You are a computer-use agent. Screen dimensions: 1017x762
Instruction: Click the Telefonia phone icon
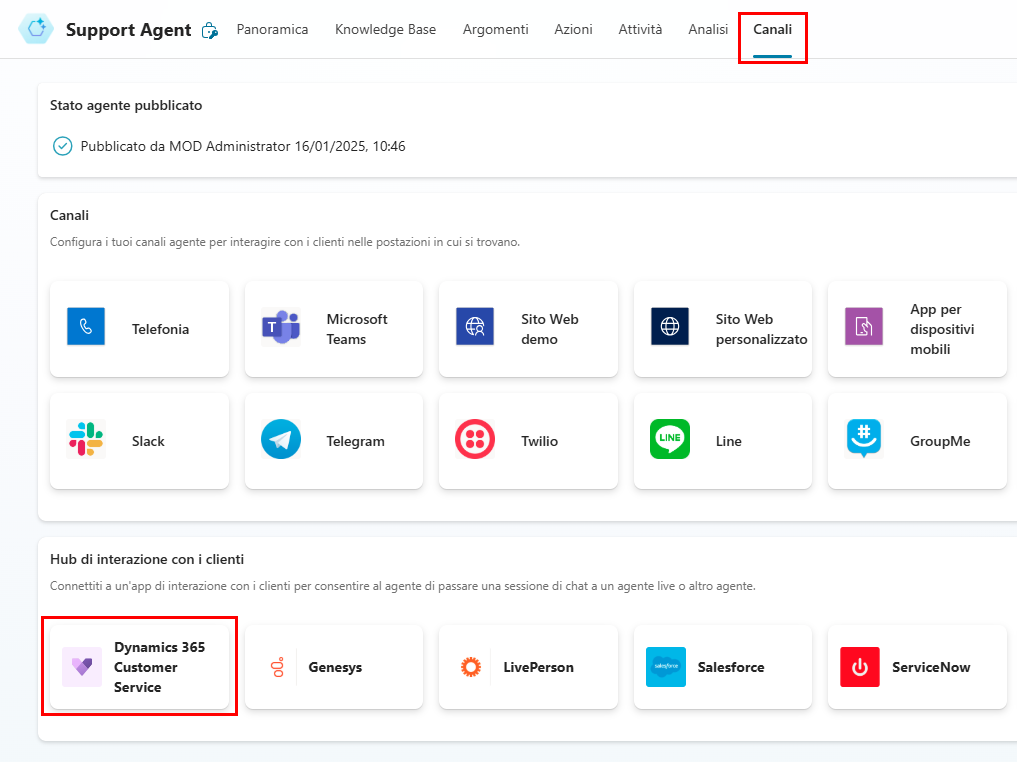point(86,326)
